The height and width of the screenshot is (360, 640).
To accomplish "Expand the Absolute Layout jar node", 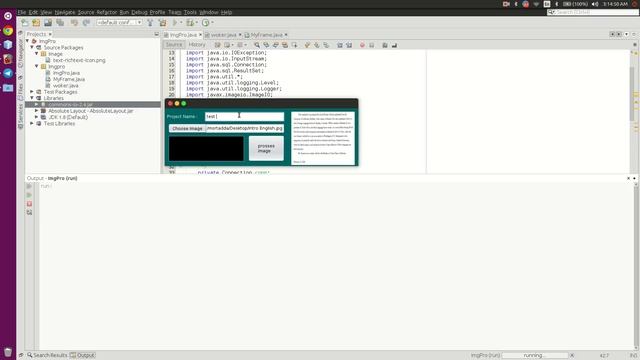I will point(37,111).
